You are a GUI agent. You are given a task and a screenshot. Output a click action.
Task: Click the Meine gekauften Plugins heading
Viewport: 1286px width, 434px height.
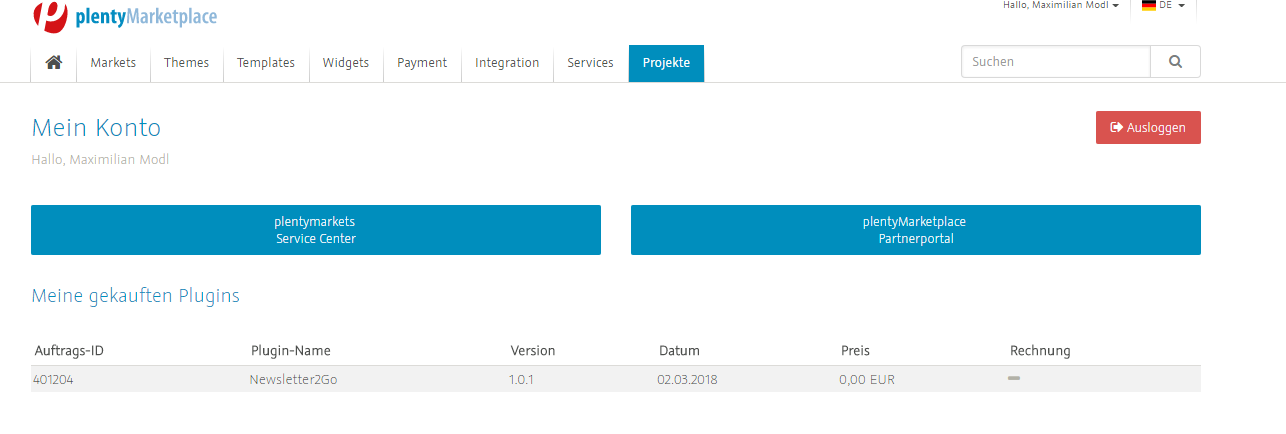point(135,296)
